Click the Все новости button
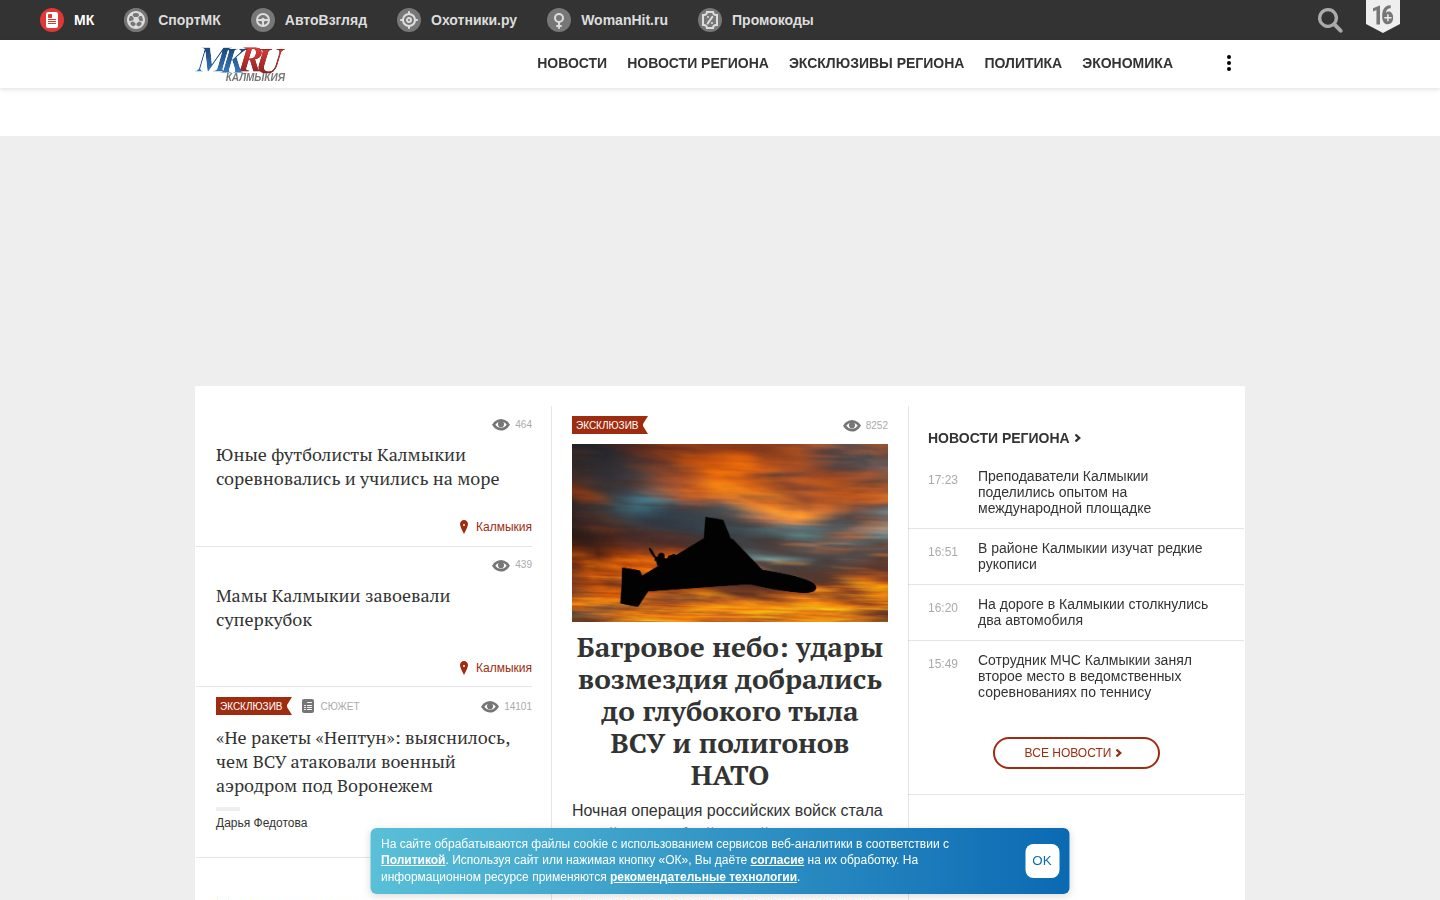The height and width of the screenshot is (900, 1440). point(1076,753)
